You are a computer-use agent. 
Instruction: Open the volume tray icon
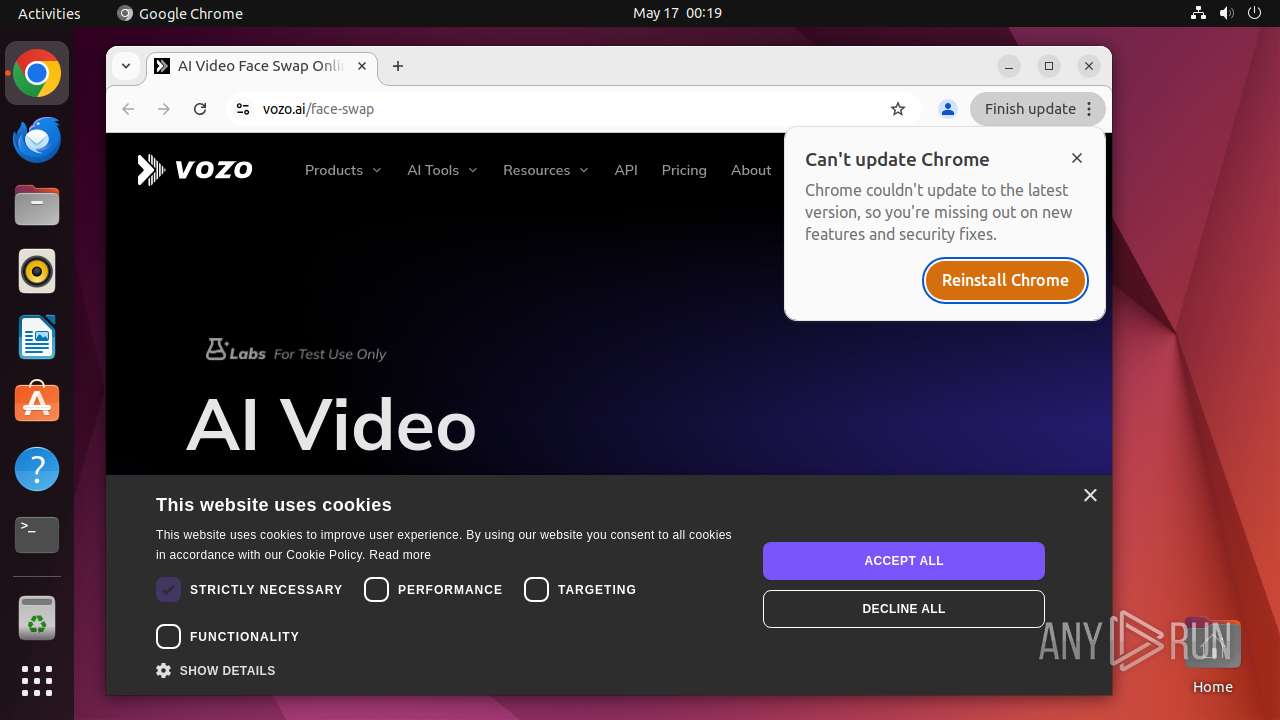coord(1227,13)
